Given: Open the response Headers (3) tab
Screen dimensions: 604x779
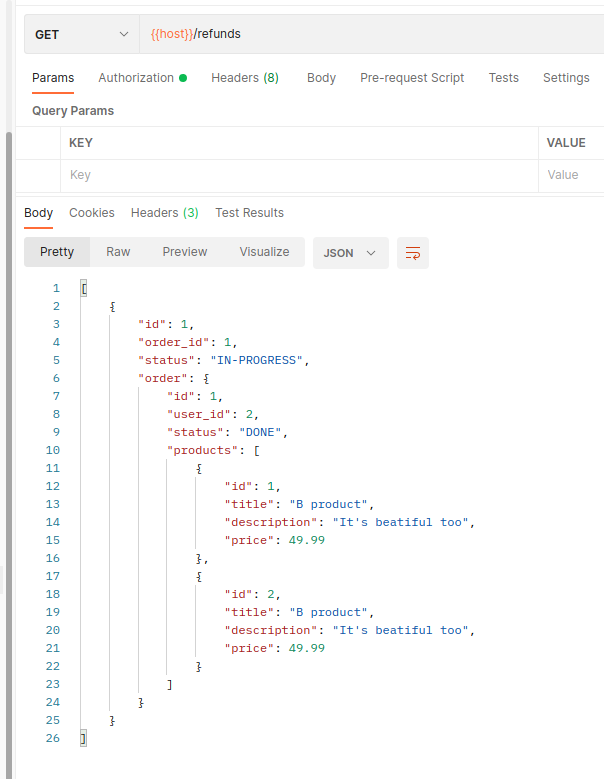Looking at the screenshot, I should [x=164, y=213].
